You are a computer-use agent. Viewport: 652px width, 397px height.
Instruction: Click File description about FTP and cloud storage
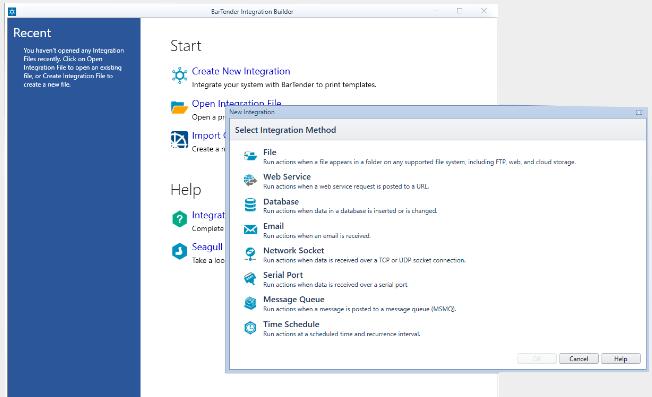420,162
